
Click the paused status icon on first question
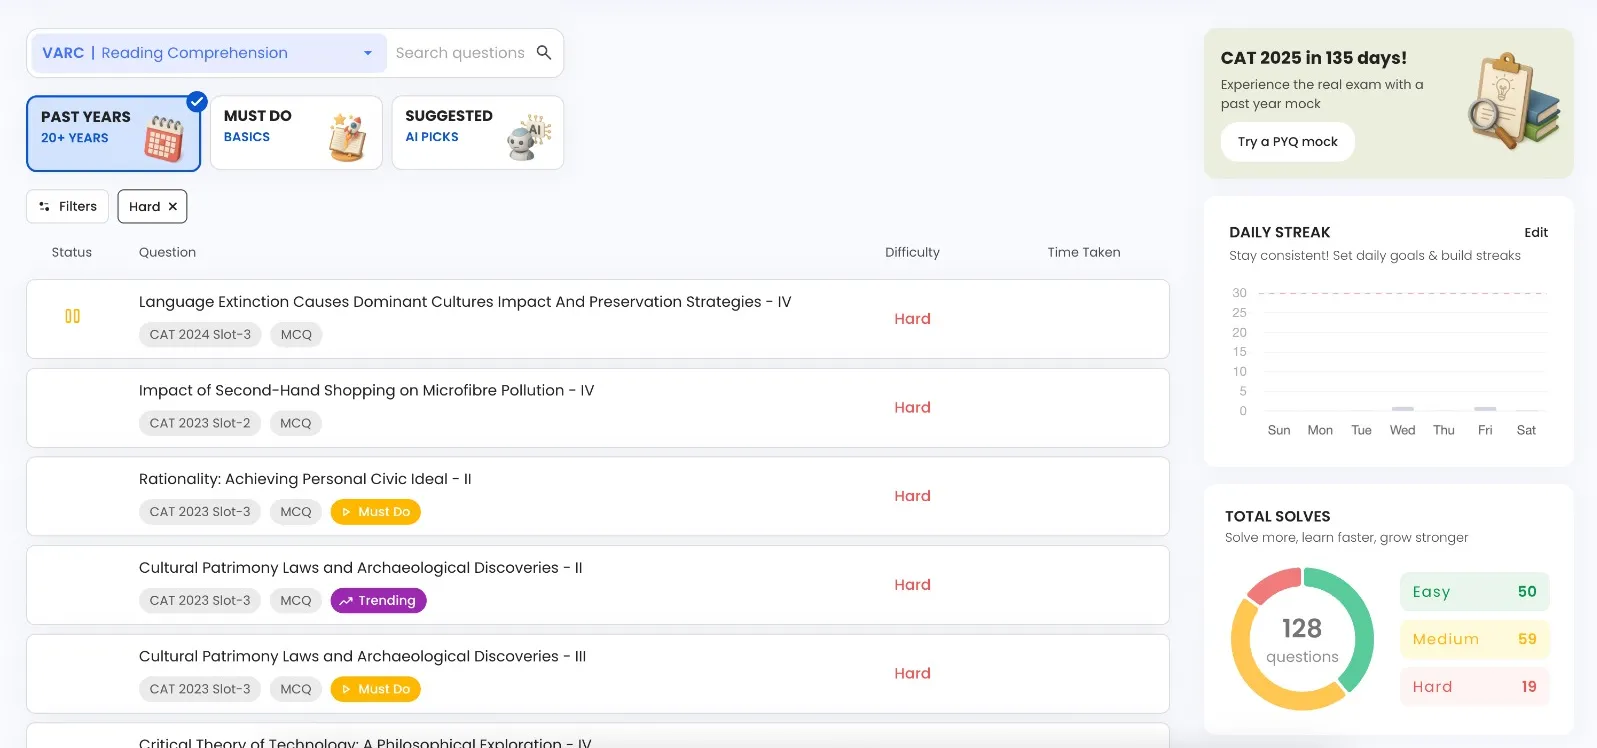point(72,316)
